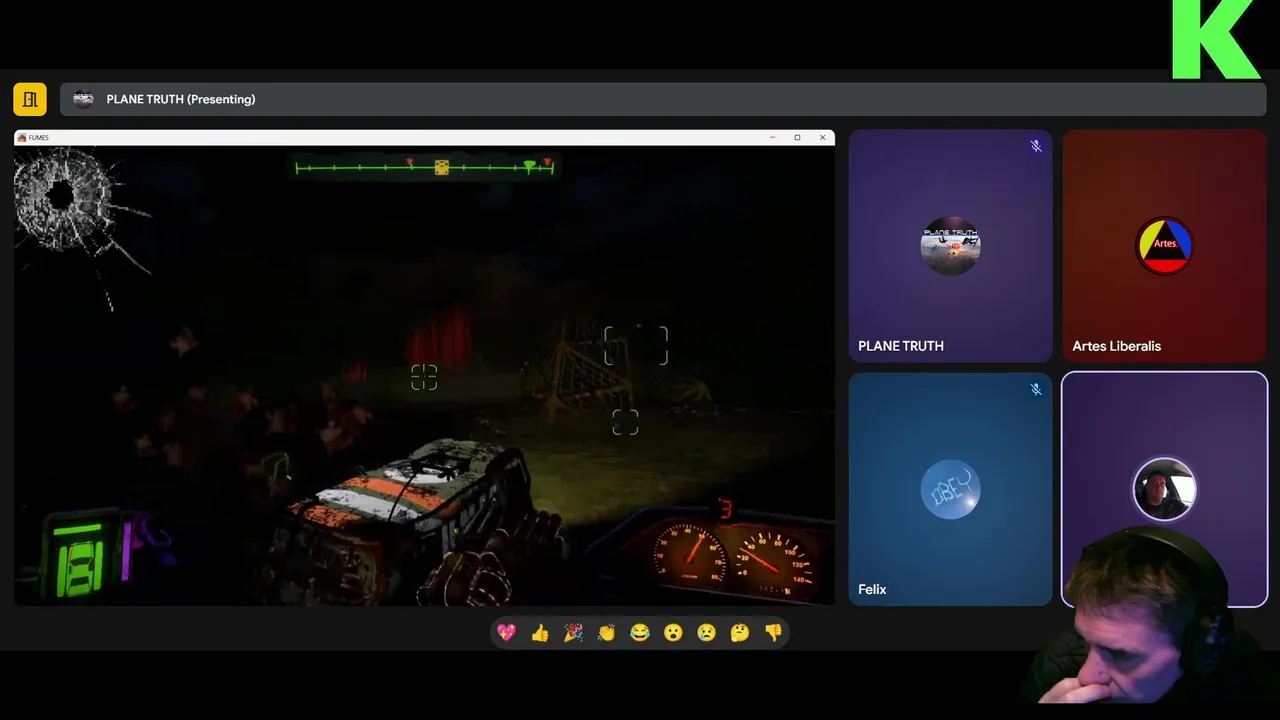Click the PLANE TRUTH presenter avatar in top bar
Viewport: 1280px width, 720px height.
(x=84, y=99)
